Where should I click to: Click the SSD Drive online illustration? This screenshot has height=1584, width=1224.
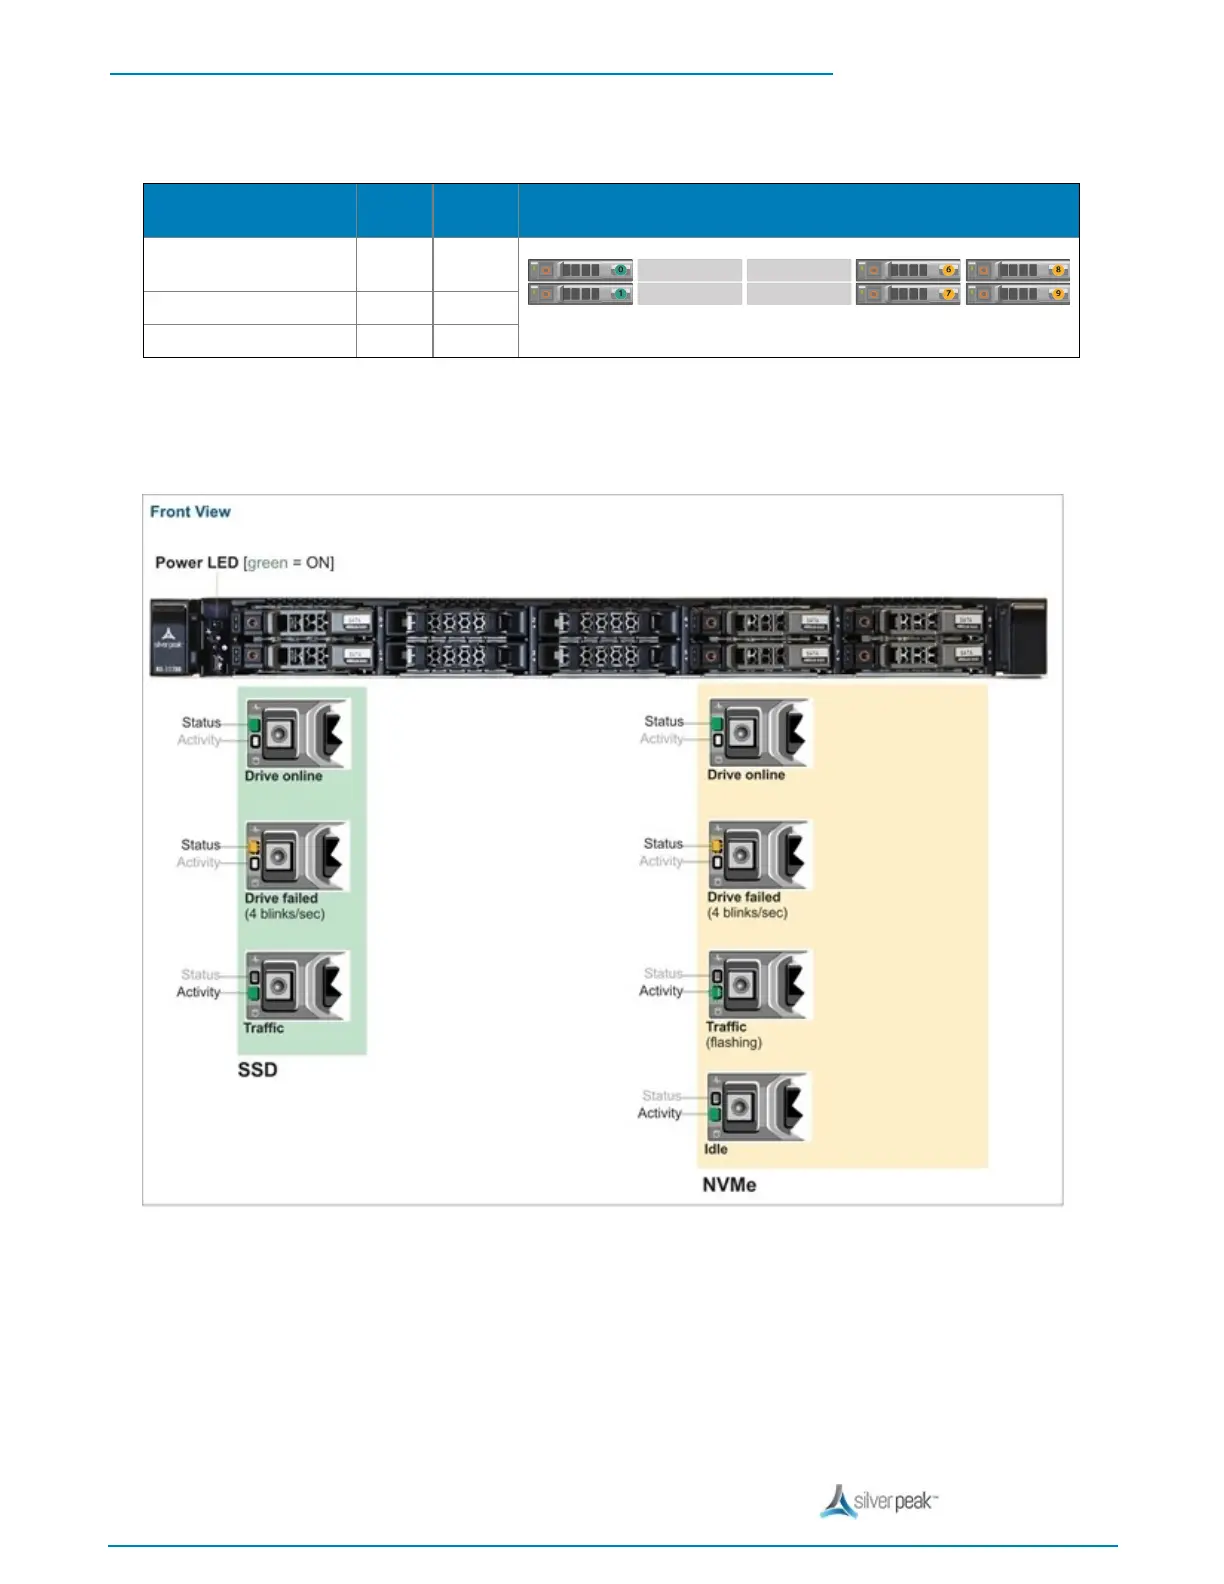(298, 733)
